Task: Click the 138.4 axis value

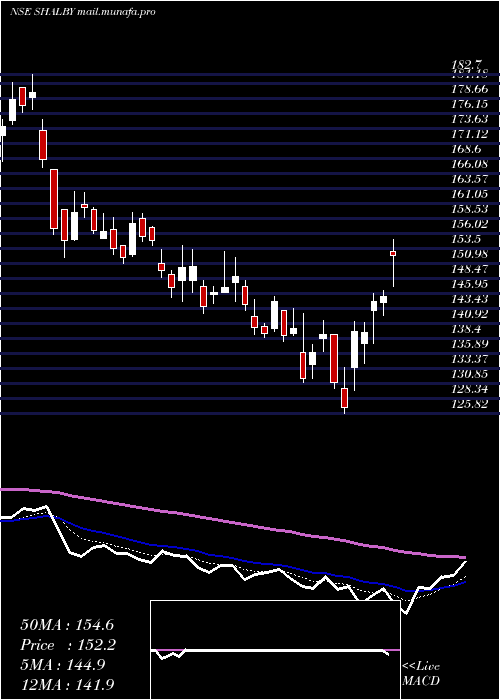Action: tap(466, 329)
